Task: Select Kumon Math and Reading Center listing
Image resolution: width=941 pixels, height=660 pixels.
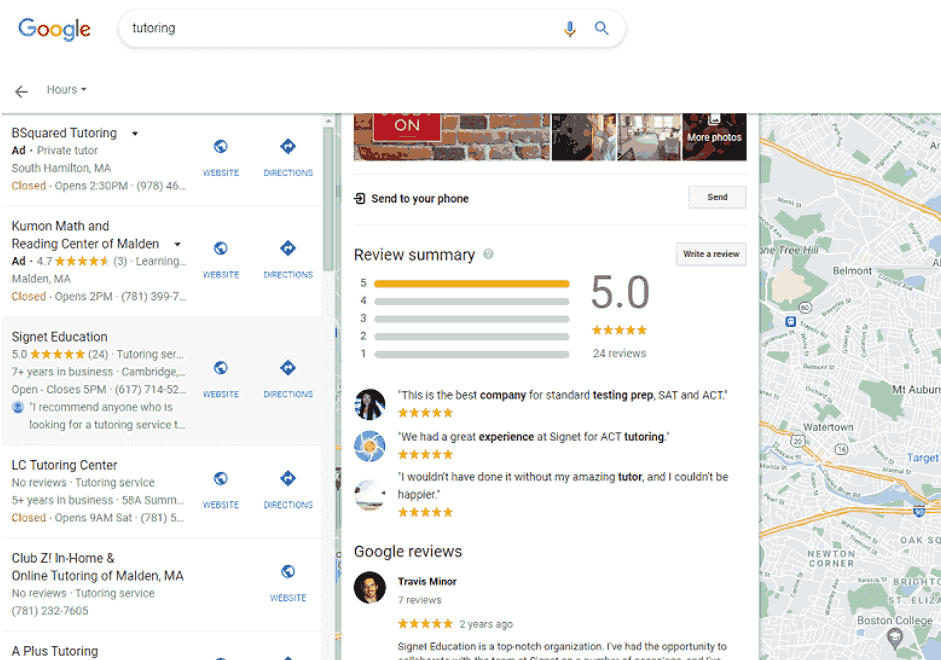Action: tap(85, 235)
